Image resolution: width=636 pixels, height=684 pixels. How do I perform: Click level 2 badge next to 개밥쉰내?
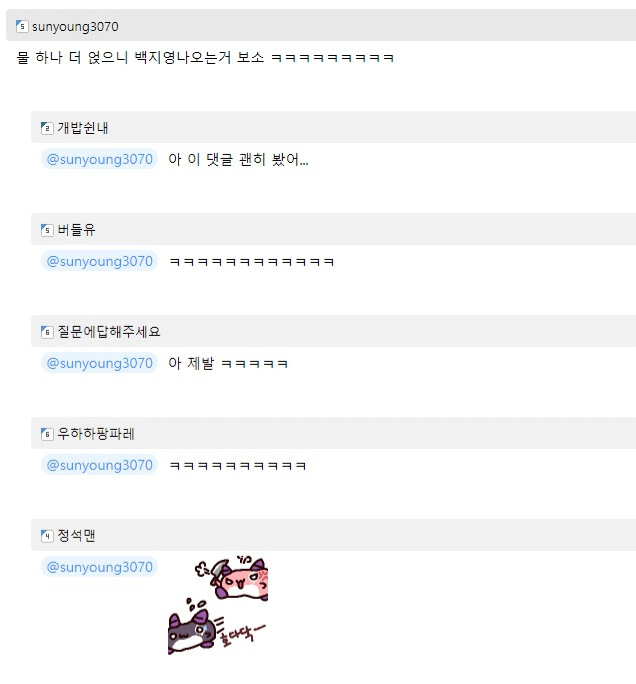click(47, 128)
